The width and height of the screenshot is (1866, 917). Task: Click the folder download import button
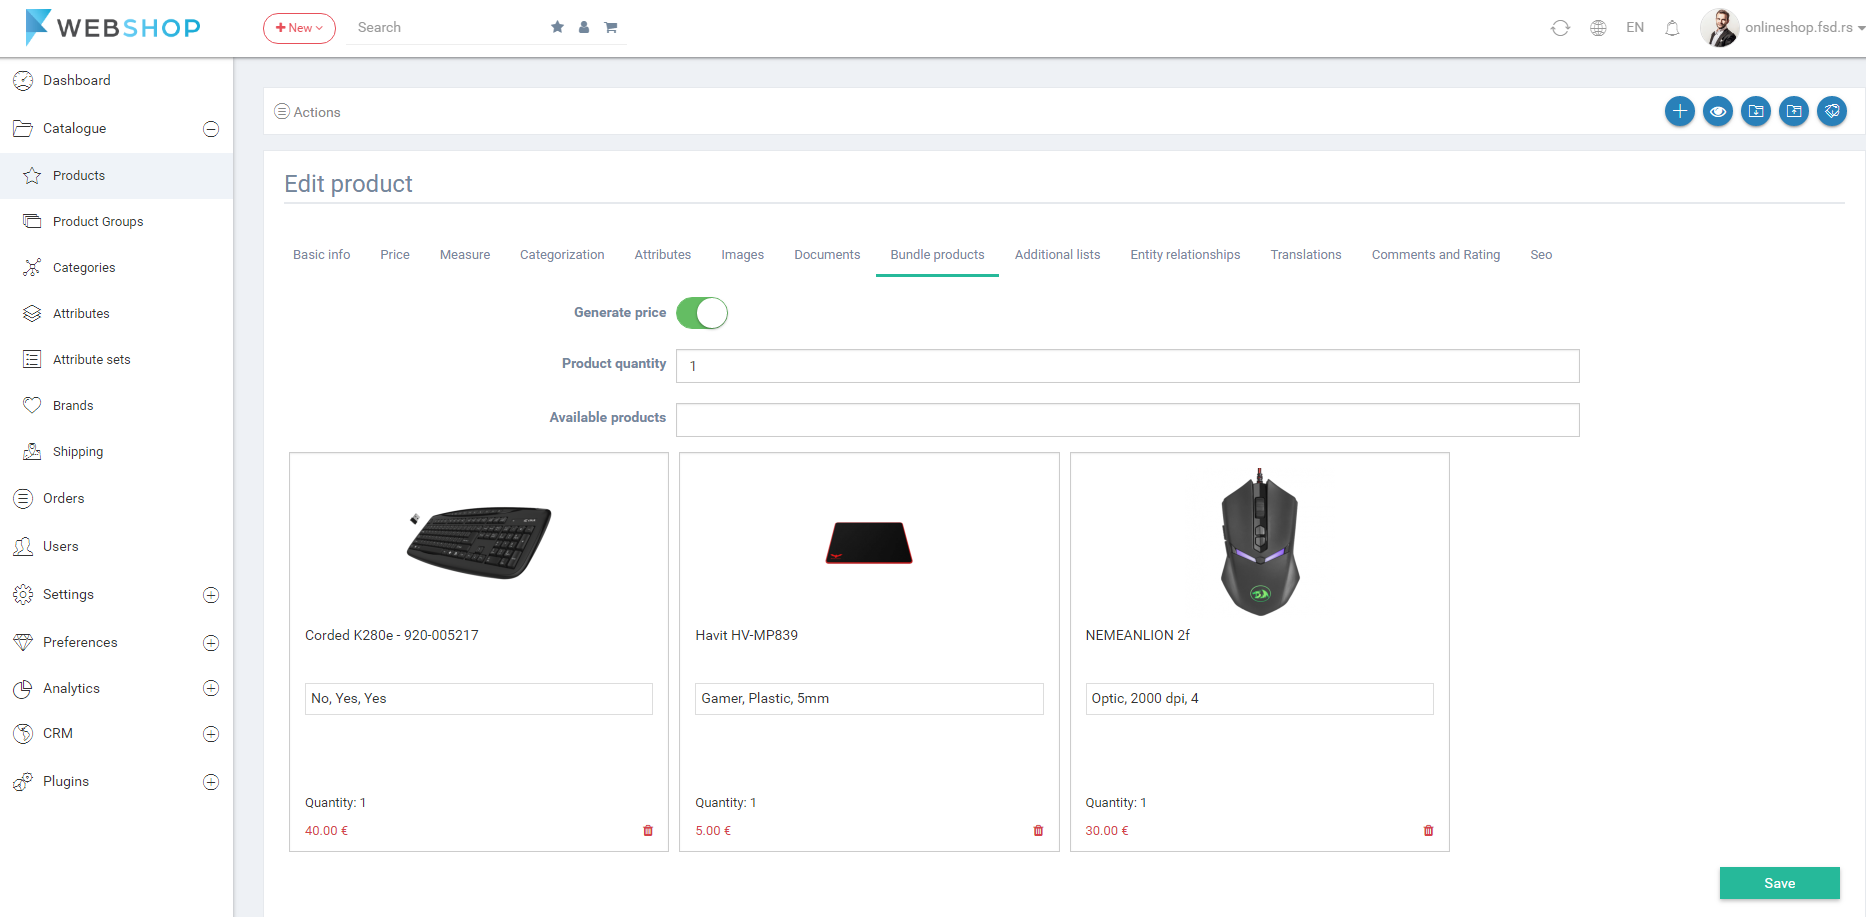pyautogui.click(x=1756, y=111)
